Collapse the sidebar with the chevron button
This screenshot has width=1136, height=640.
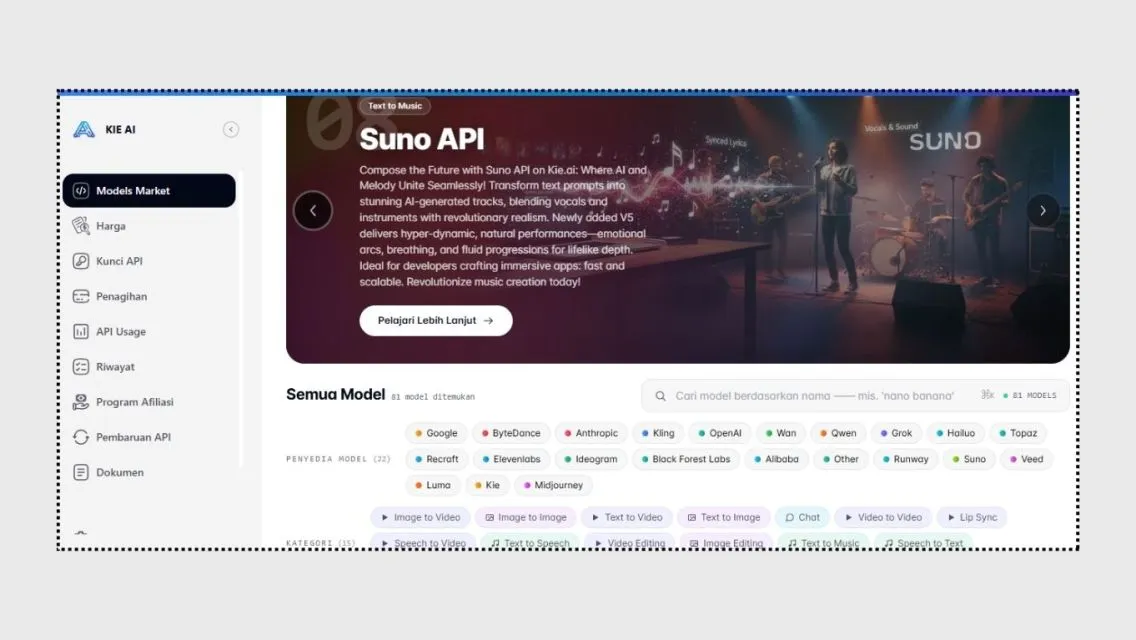click(230, 129)
